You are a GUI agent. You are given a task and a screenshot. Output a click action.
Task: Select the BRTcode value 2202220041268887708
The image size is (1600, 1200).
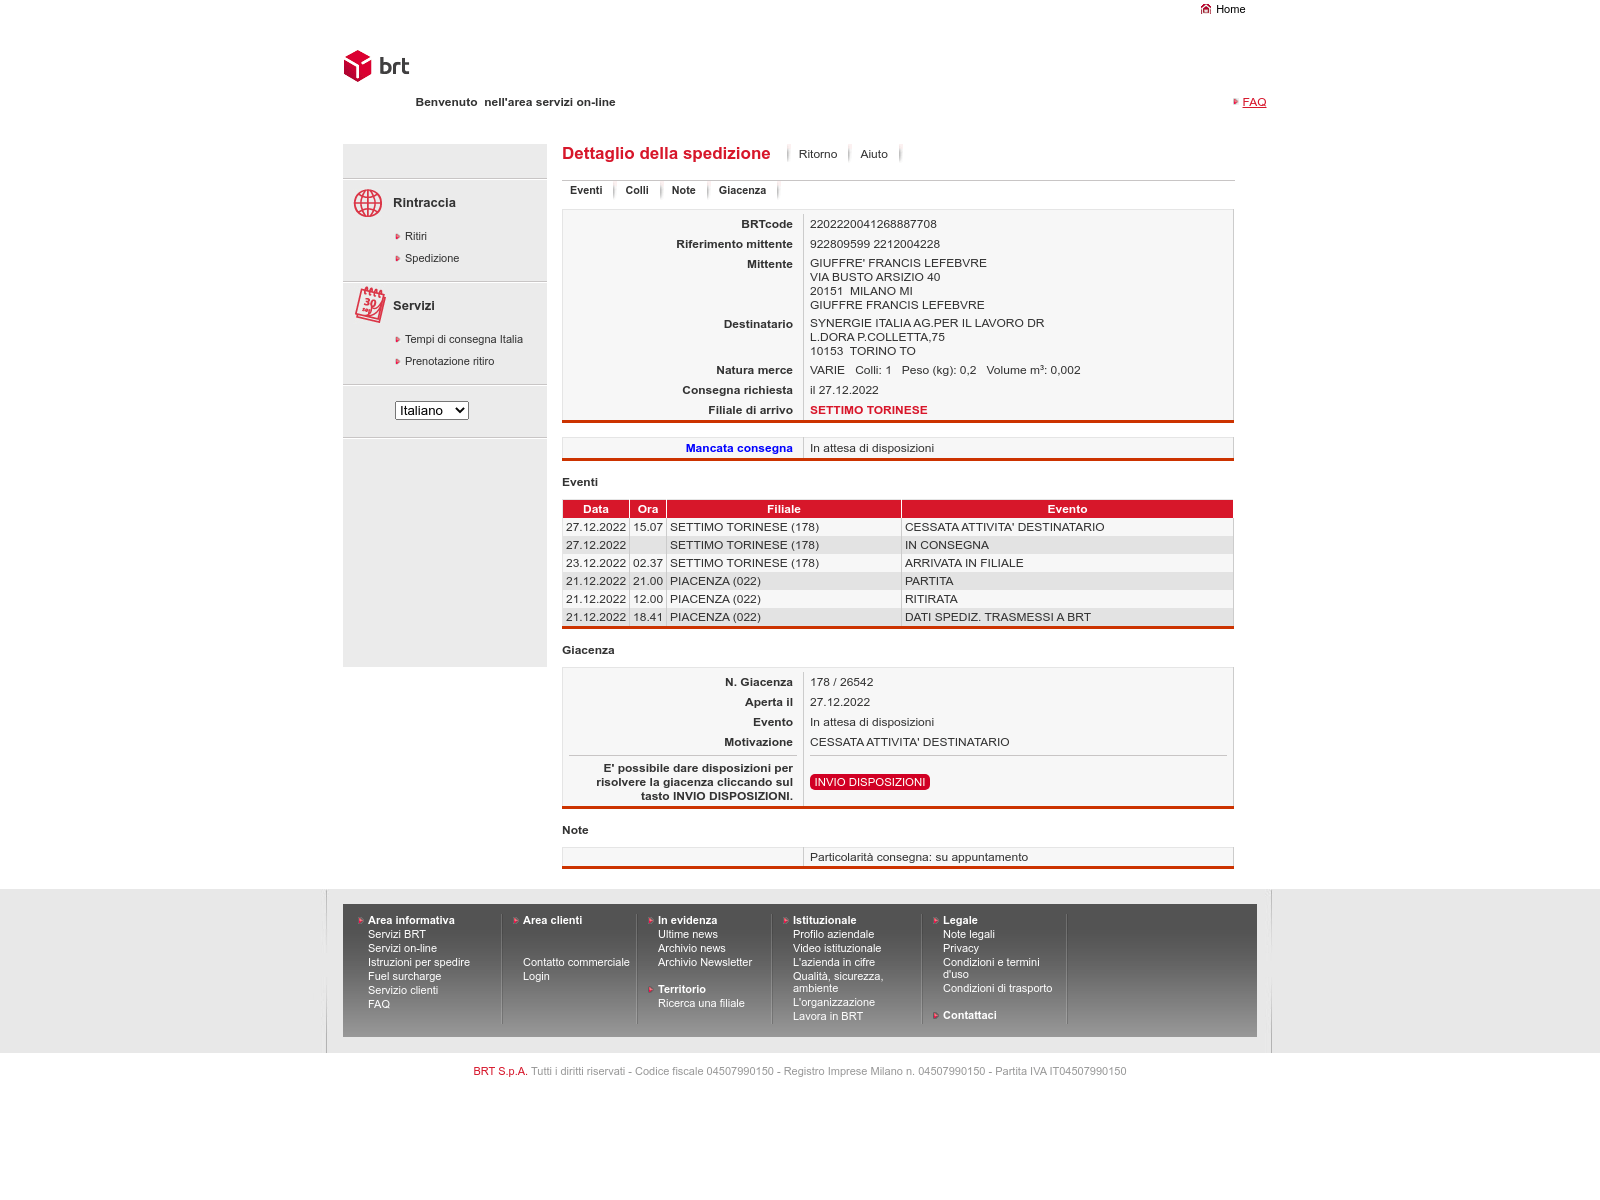click(873, 224)
